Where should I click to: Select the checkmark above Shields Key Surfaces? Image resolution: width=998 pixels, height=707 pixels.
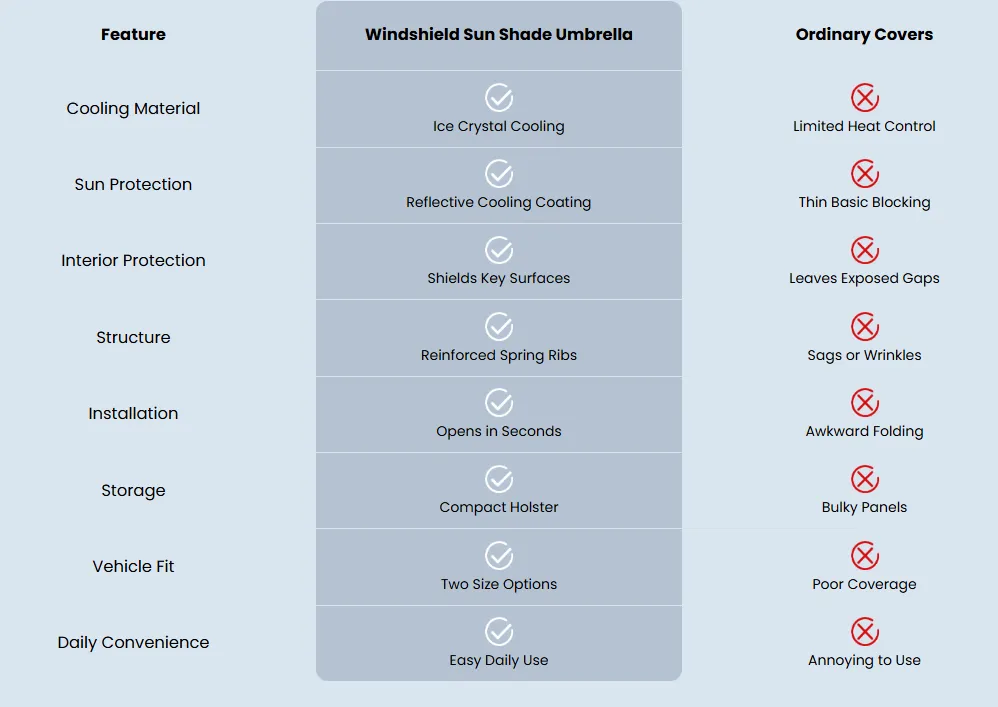(x=499, y=250)
